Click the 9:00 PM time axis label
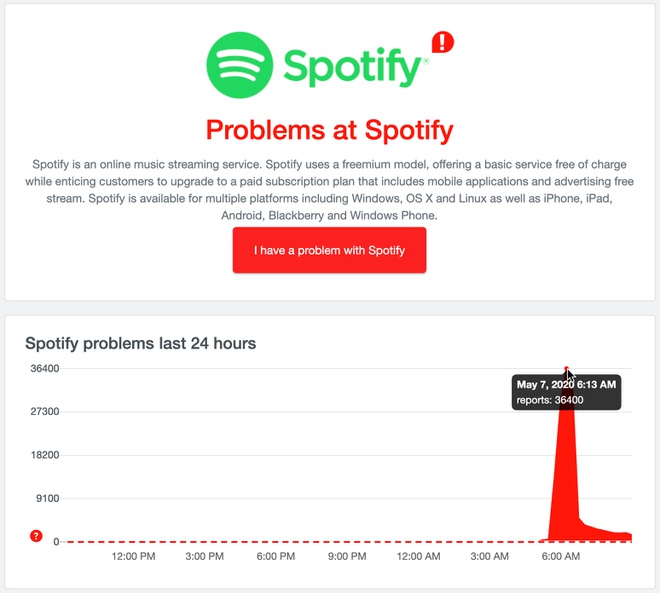Image resolution: width=660 pixels, height=593 pixels. click(347, 556)
